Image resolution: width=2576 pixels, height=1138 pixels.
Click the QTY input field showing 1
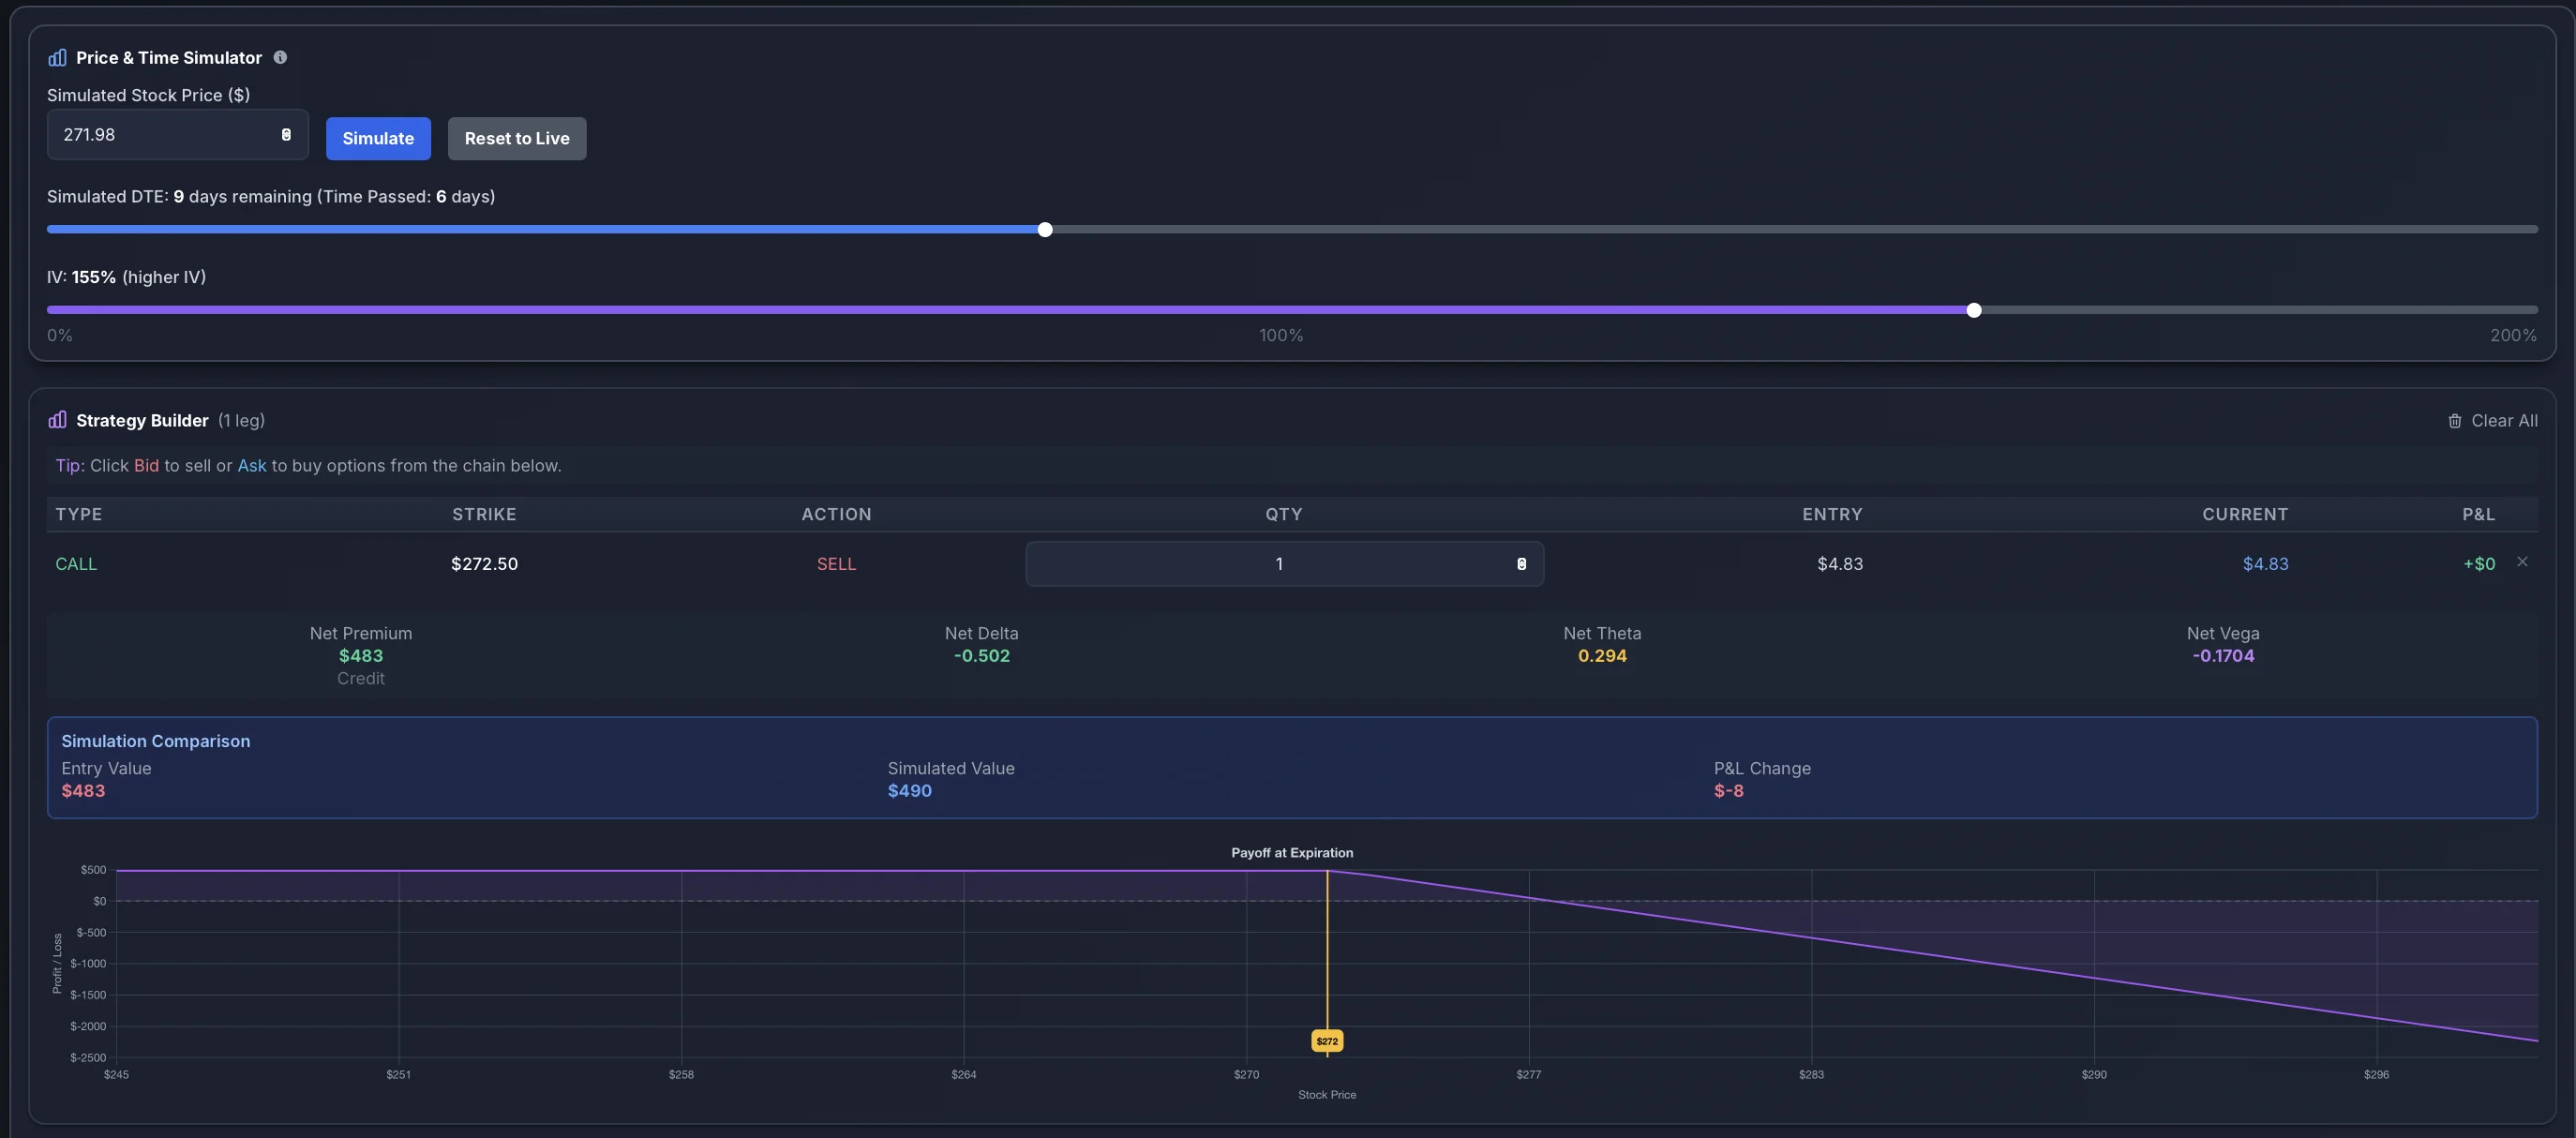[x=1278, y=564]
